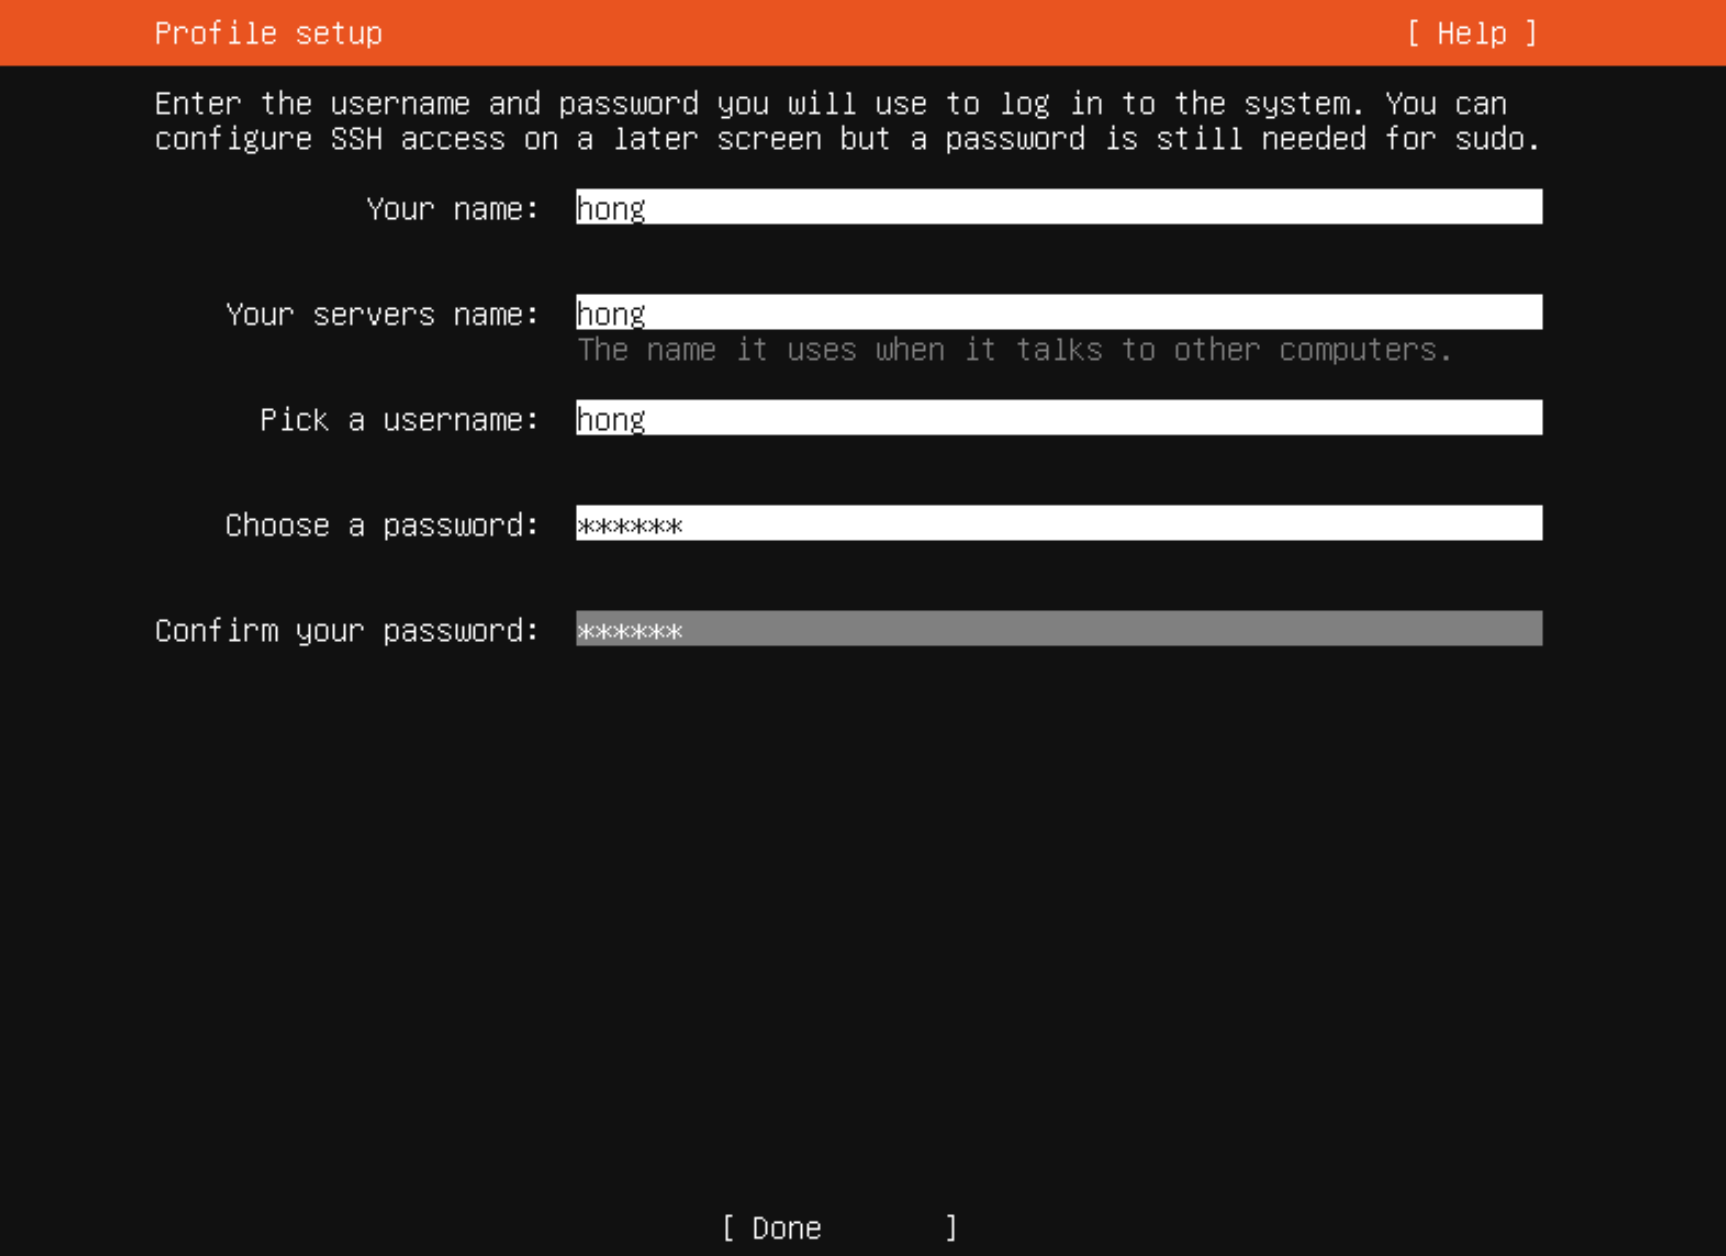This screenshot has width=1726, height=1256.
Task: Click the 'hong' text in Your servers name
Action: coord(611,314)
